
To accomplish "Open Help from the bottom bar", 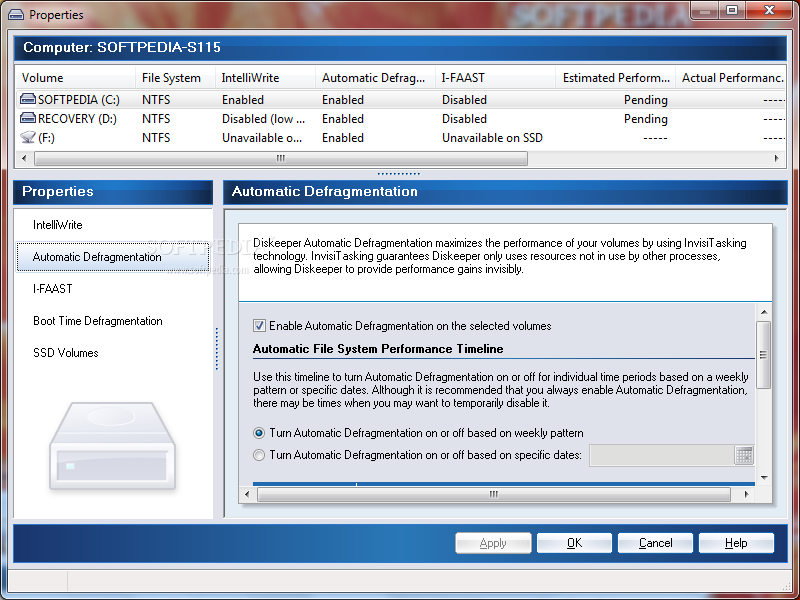I will 736,543.
